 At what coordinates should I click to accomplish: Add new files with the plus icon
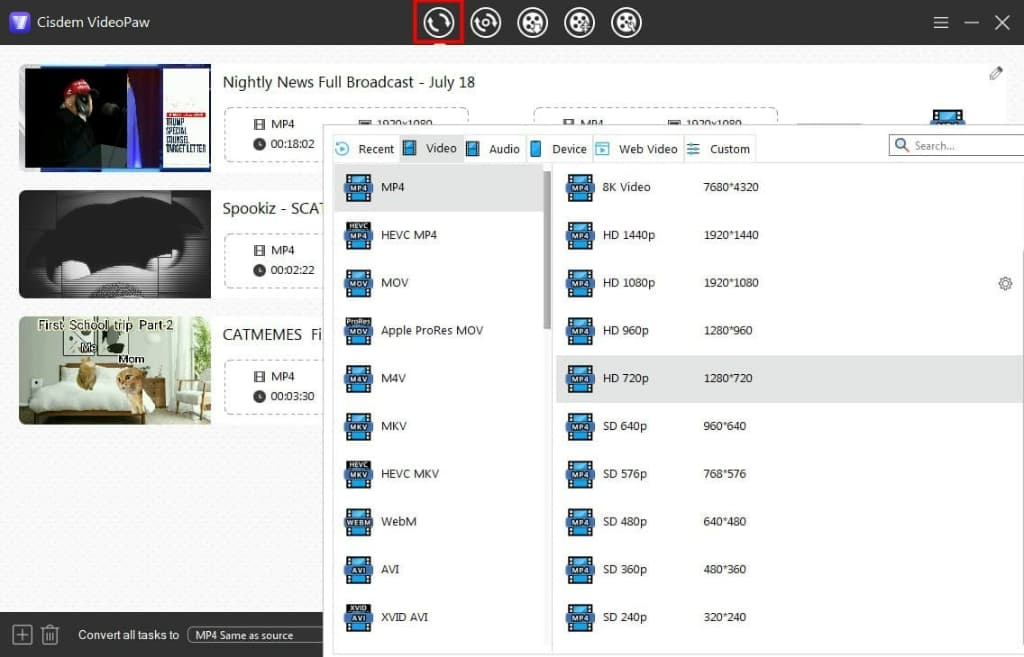click(x=20, y=634)
